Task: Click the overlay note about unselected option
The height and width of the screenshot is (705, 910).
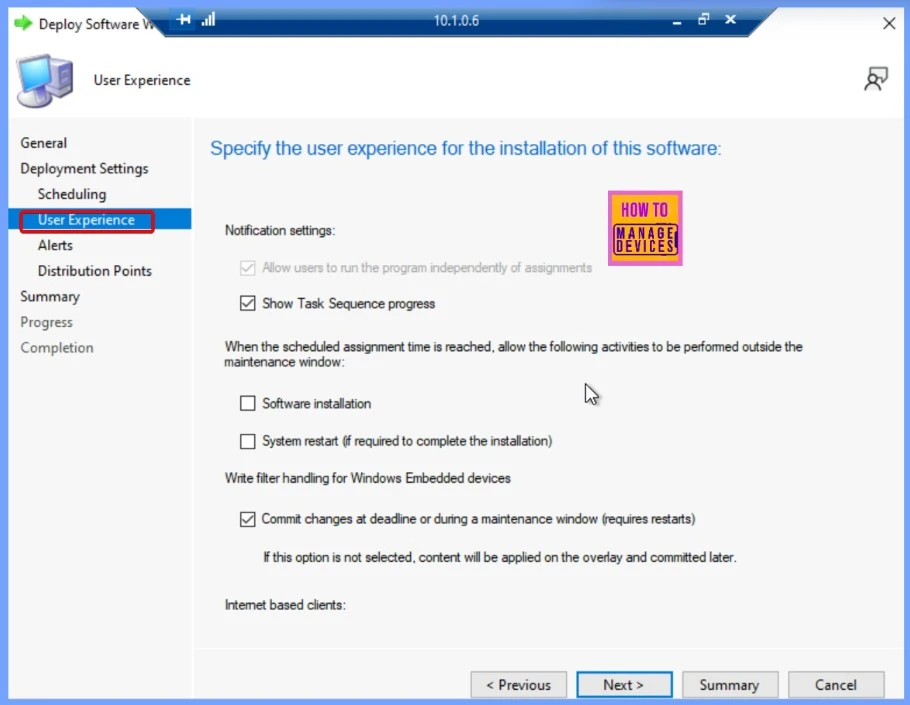Action: [500, 558]
